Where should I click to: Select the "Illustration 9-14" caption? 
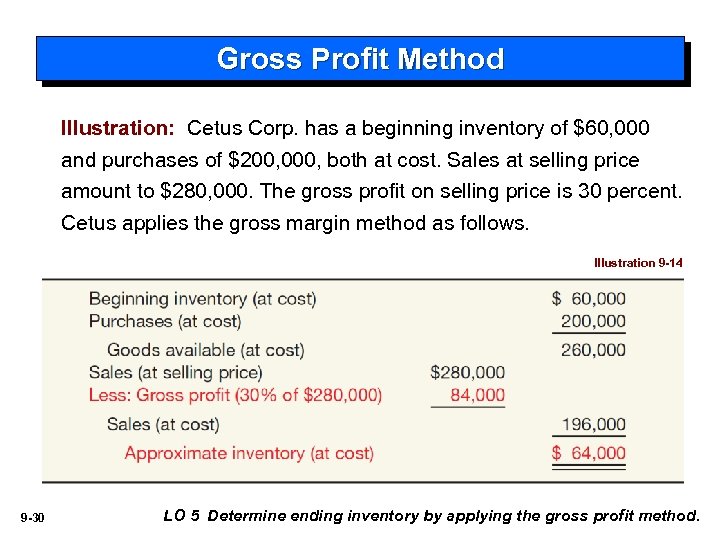[x=638, y=263]
